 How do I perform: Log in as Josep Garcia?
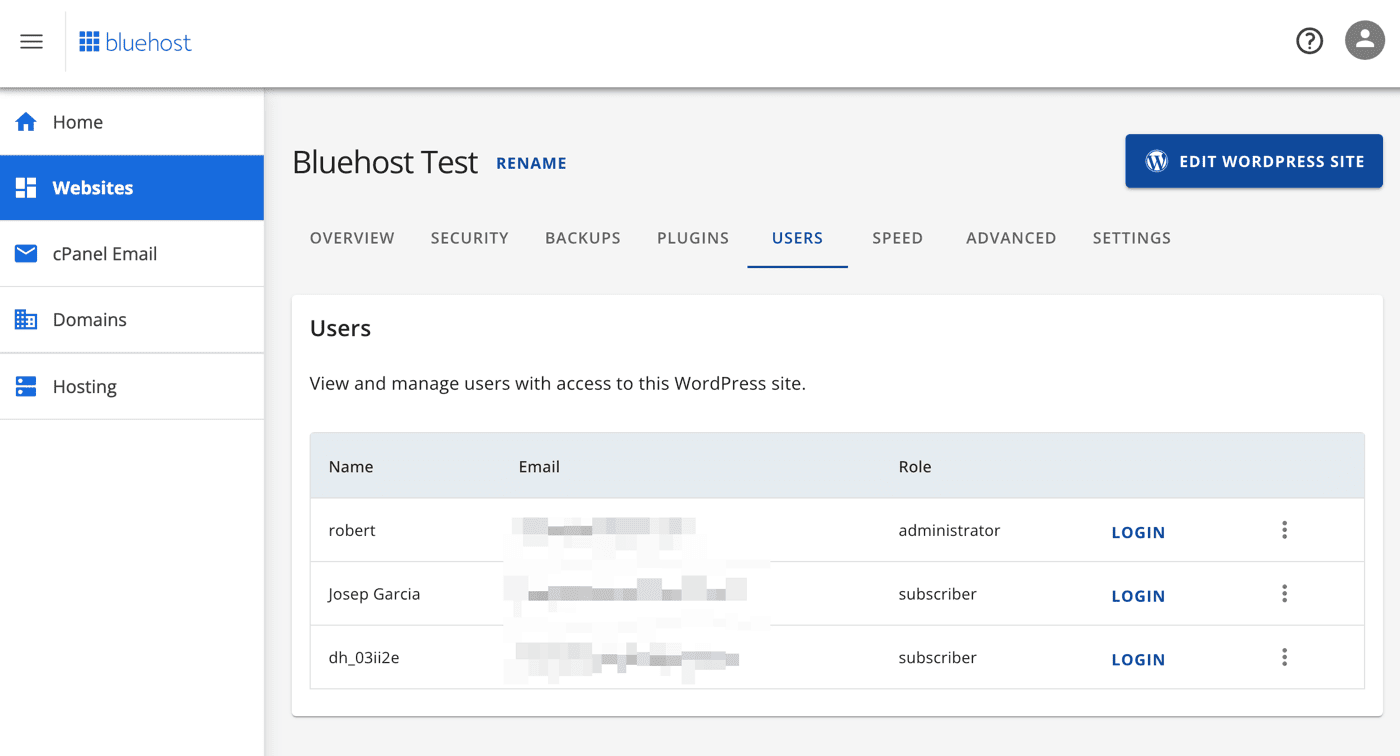[x=1138, y=596]
